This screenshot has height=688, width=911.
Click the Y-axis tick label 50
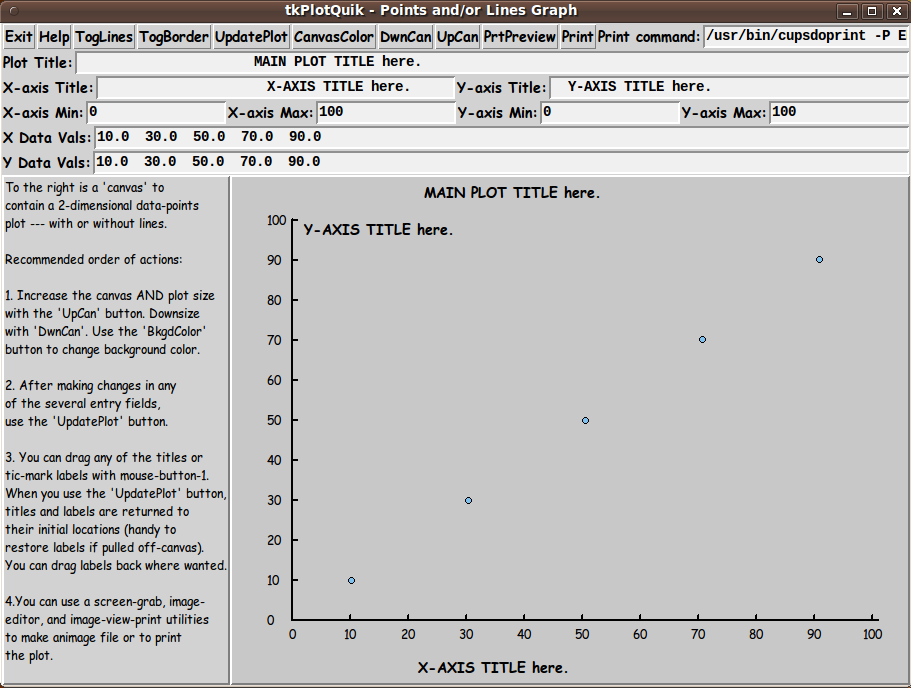[x=274, y=420]
